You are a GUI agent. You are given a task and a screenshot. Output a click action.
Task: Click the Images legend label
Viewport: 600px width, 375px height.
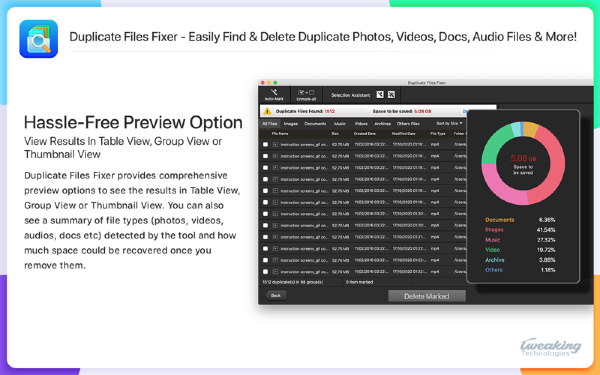[x=494, y=230]
